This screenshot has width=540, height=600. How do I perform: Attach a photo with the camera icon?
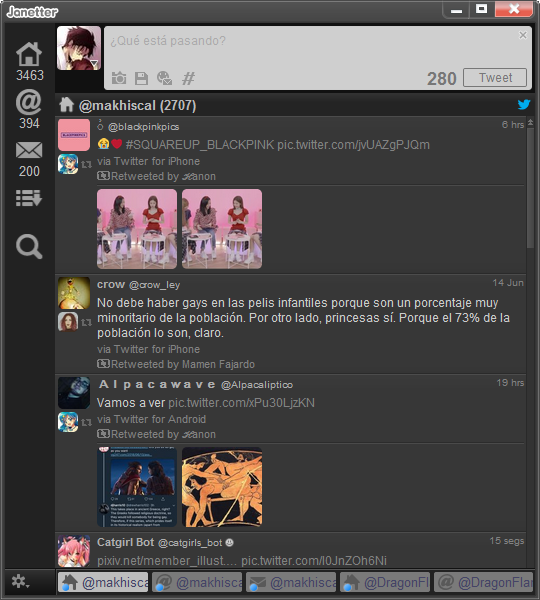click(x=119, y=78)
